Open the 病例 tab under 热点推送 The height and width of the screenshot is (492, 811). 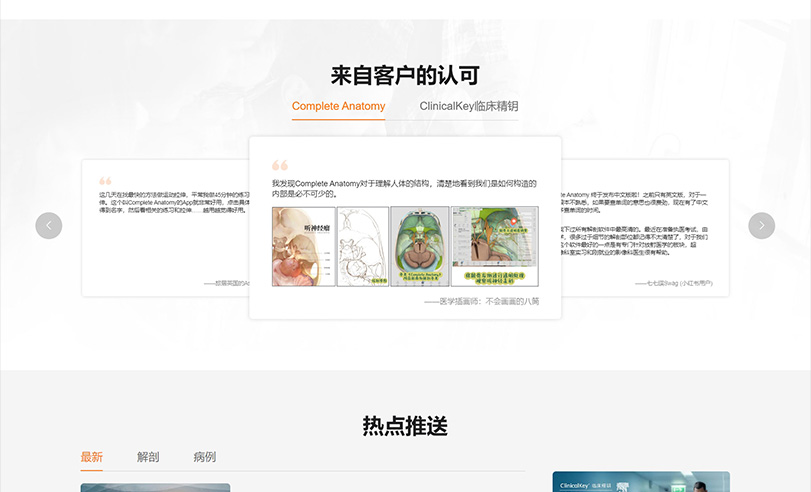pos(204,457)
